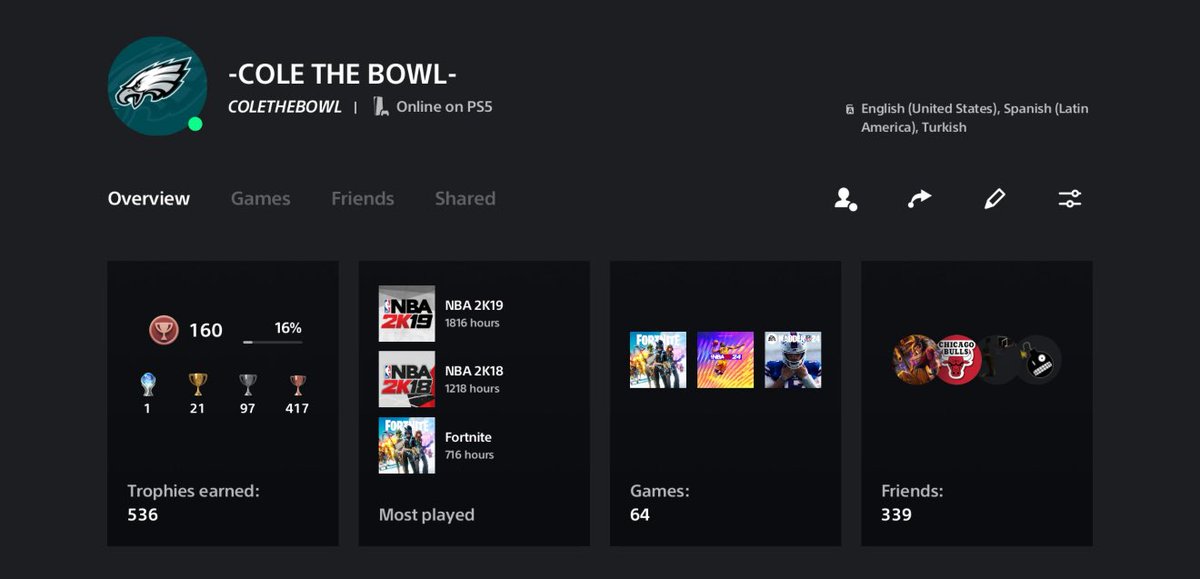Click the green online status dot
The width and height of the screenshot is (1200, 579).
[x=195, y=124]
